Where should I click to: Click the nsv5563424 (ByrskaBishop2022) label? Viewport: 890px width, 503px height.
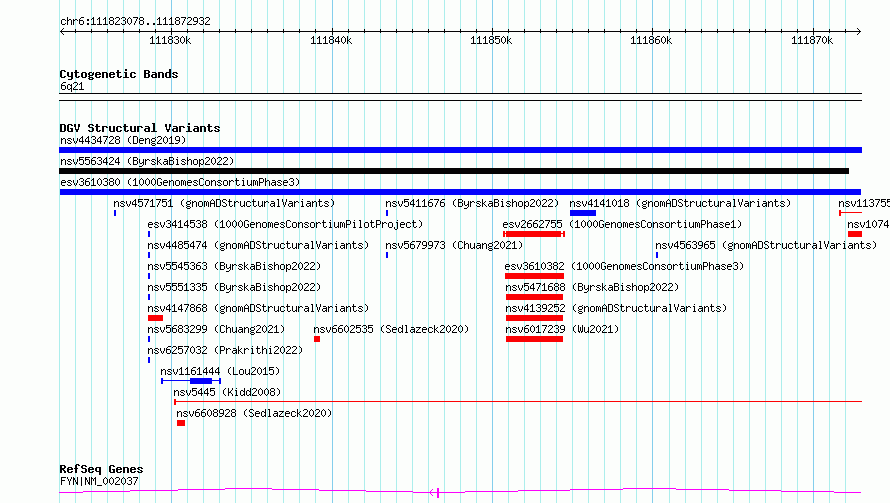point(147,161)
